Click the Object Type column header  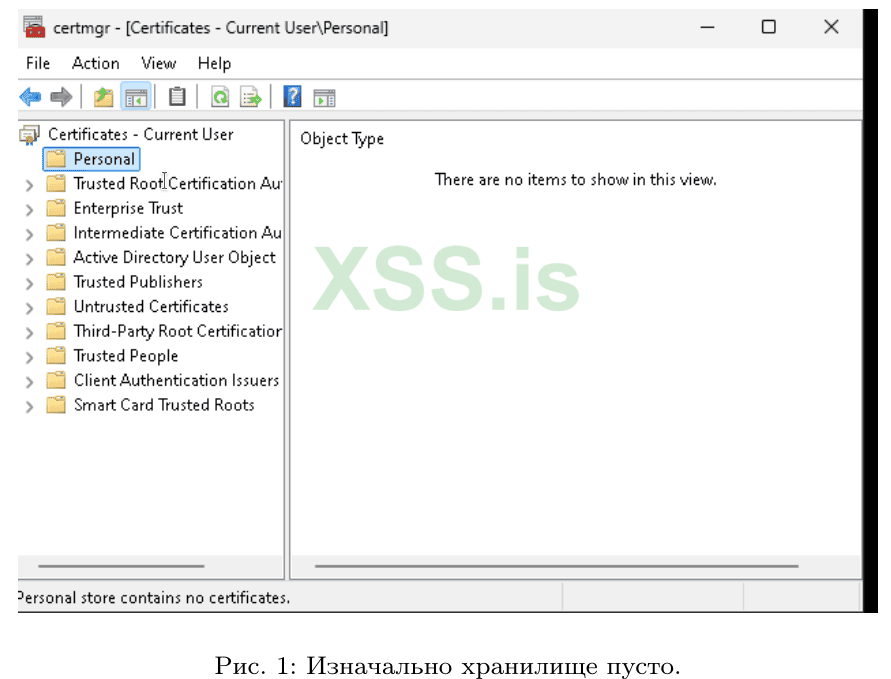[x=342, y=139]
